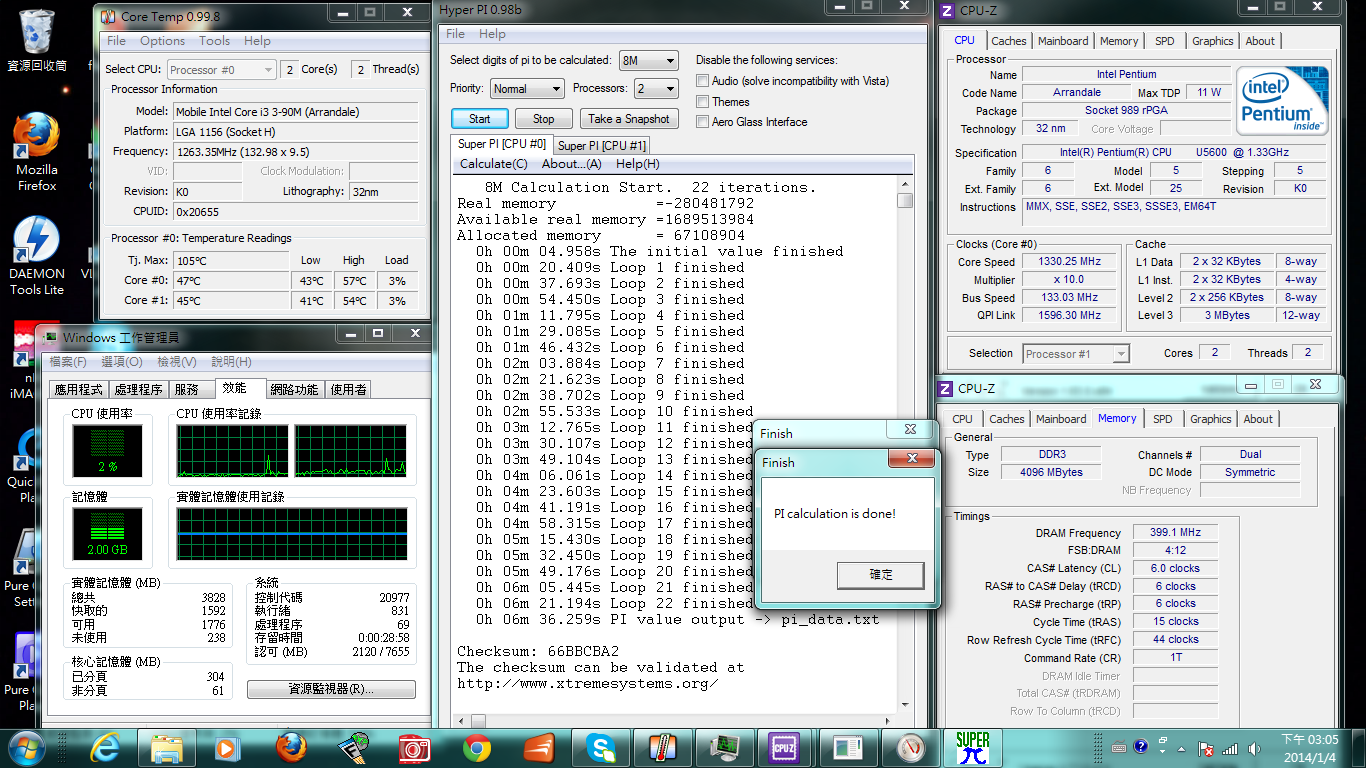The width and height of the screenshot is (1366, 768).
Task: Open Task Manager 檔案(F) menu
Action: 67,362
